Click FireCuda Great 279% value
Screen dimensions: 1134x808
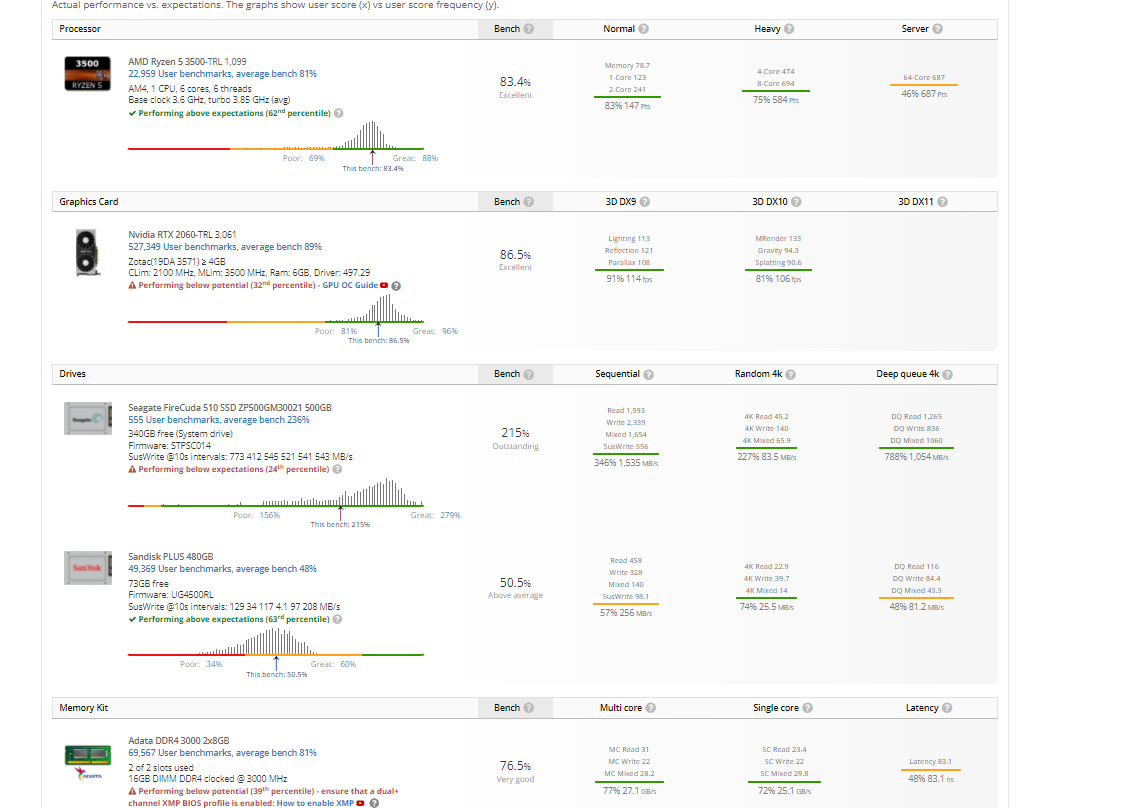point(450,515)
